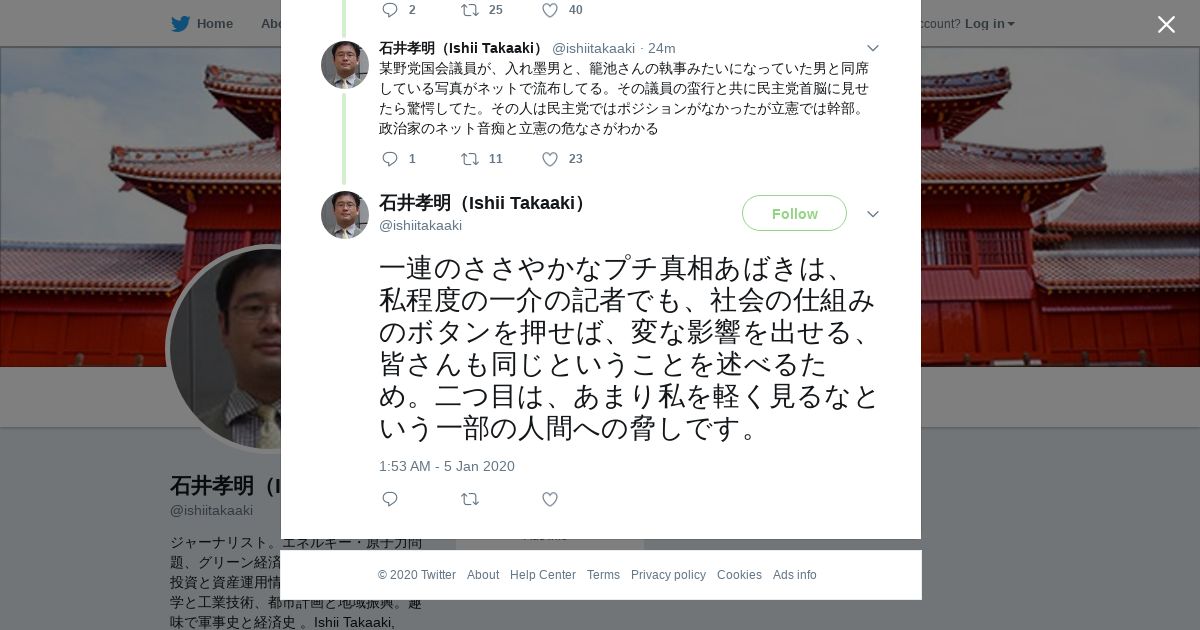Reply to the main tweet from 5 Jan 2020
Viewport: 1200px width, 630px height.
click(390, 499)
